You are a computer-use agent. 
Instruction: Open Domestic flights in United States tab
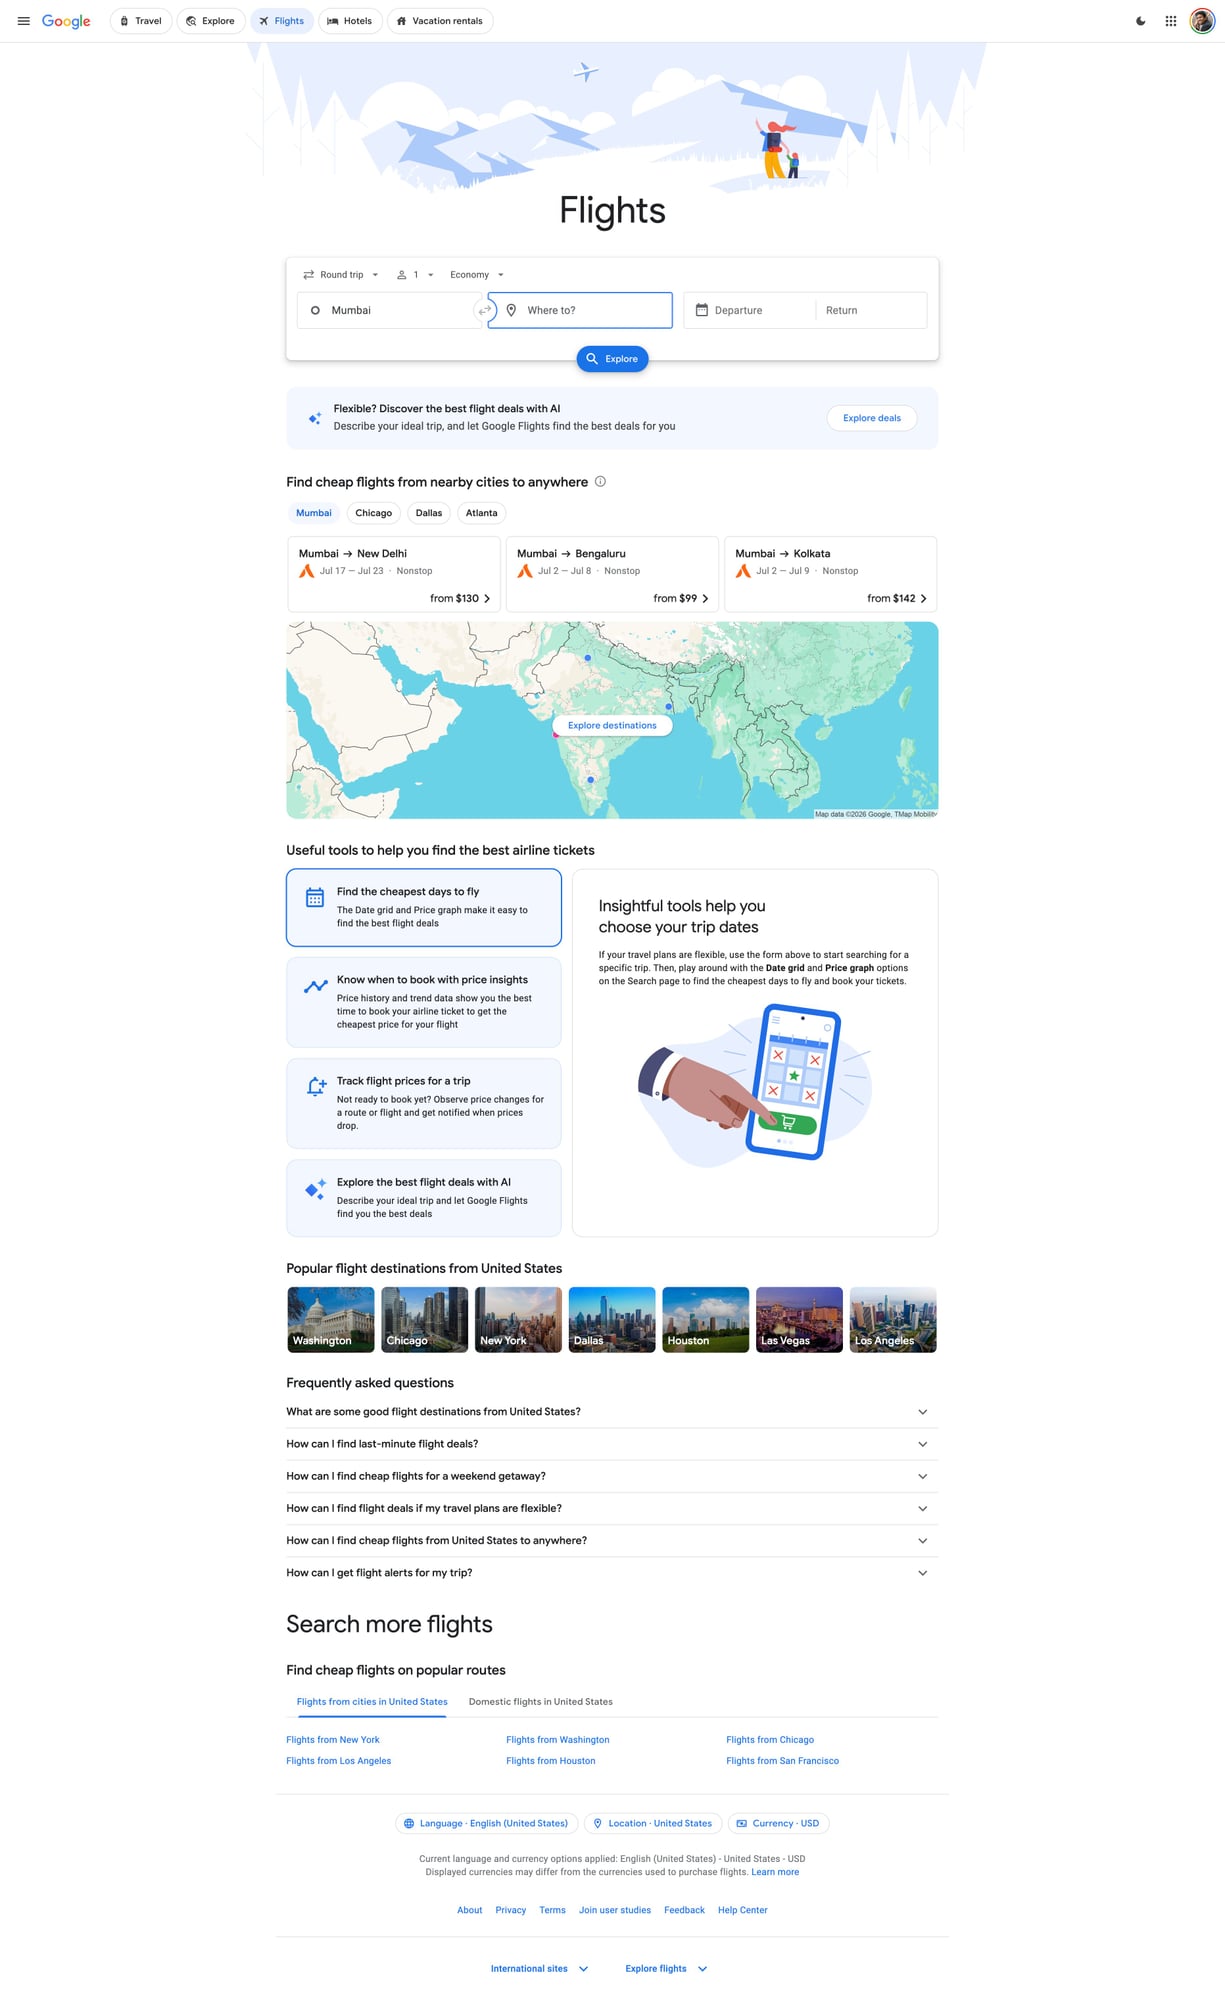point(540,1702)
